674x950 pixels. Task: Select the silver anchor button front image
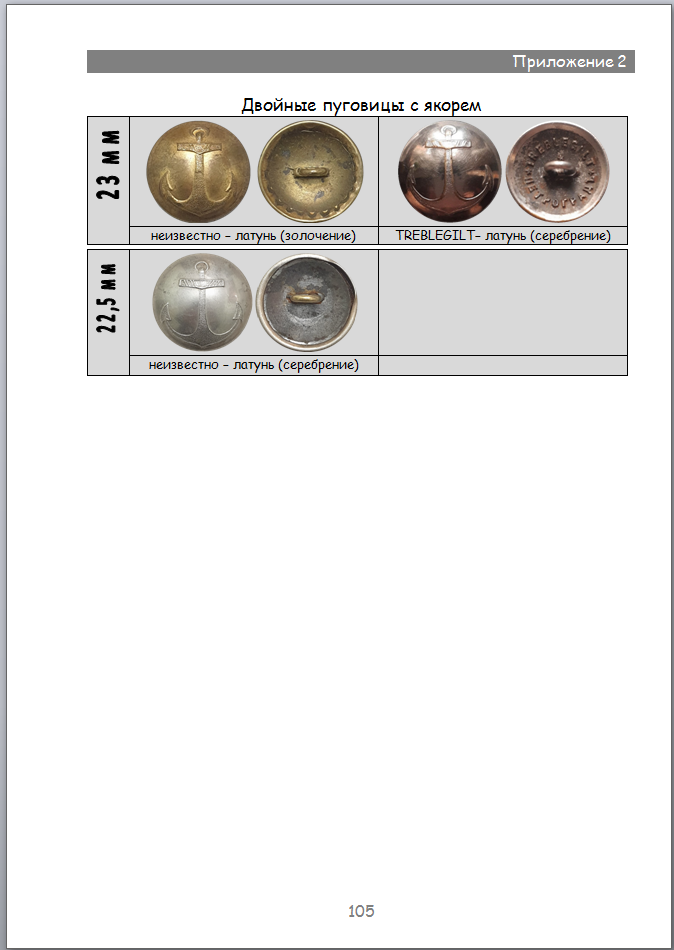202,302
